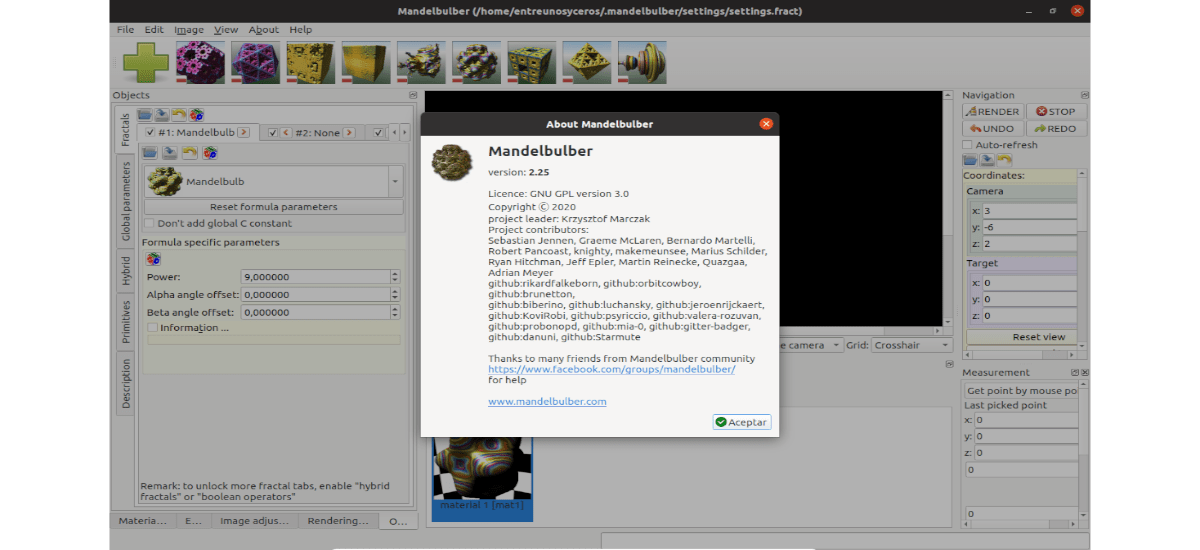Open the Mandelbulb formula dropdown

(394, 182)
